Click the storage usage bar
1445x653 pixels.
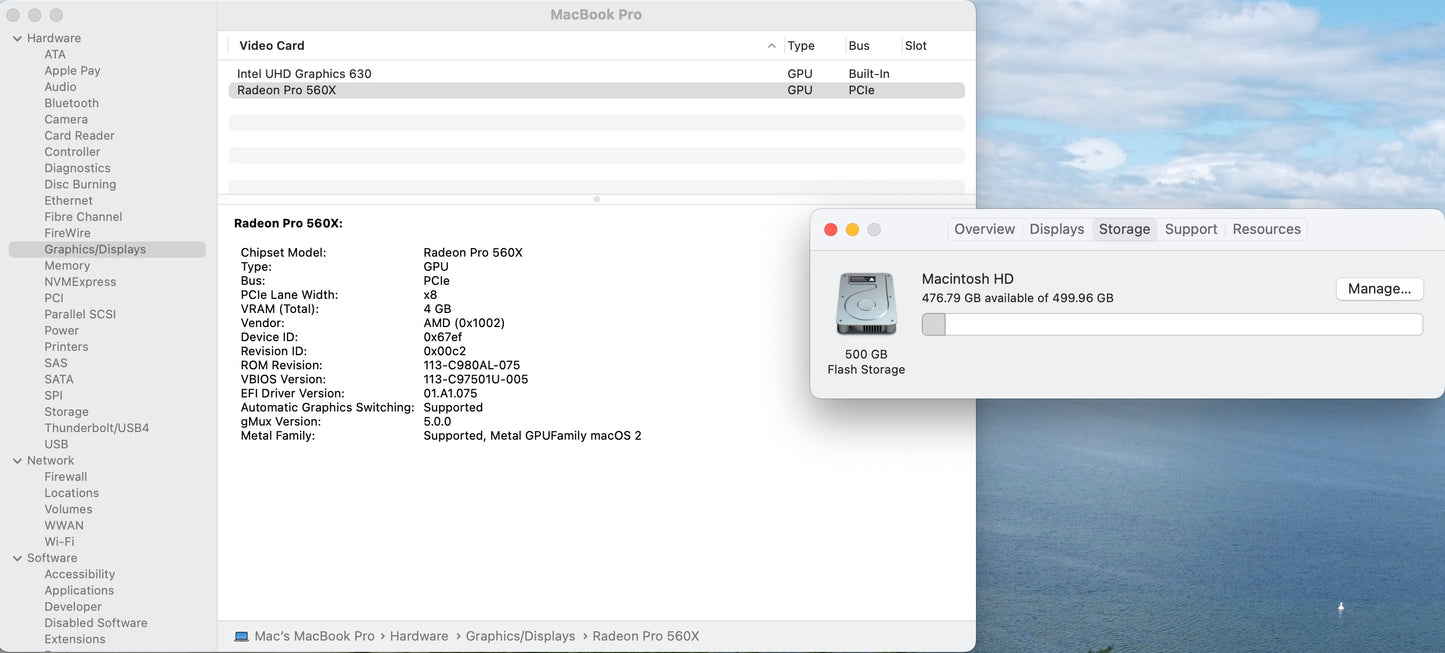(x=1171, y=324)
